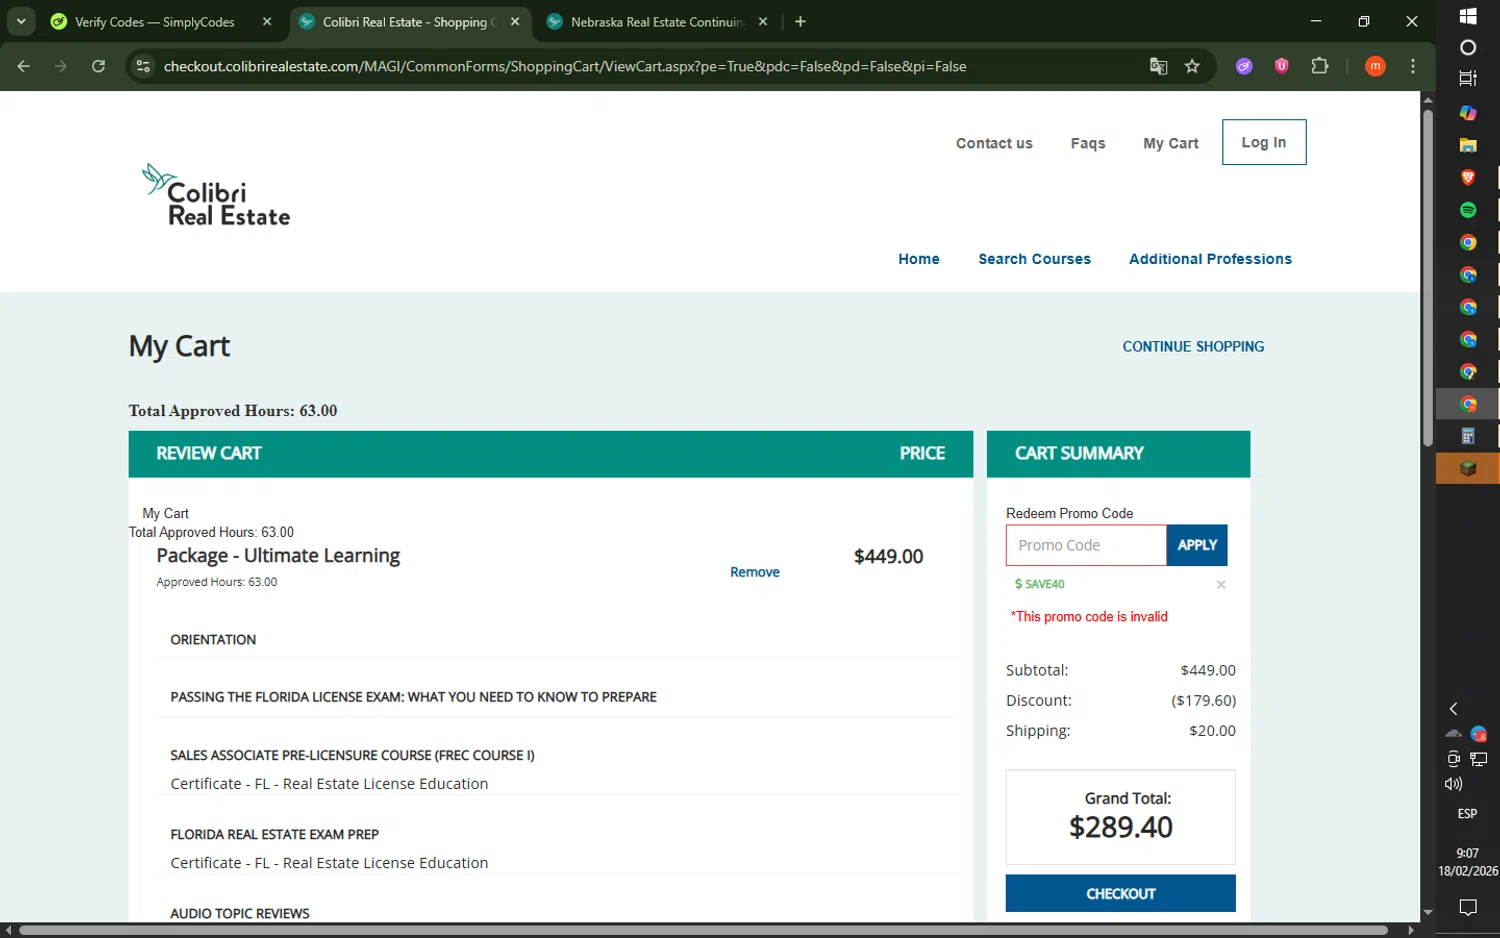
Task: Click the Colibri Real Estate logo
Action: (216, 195)
